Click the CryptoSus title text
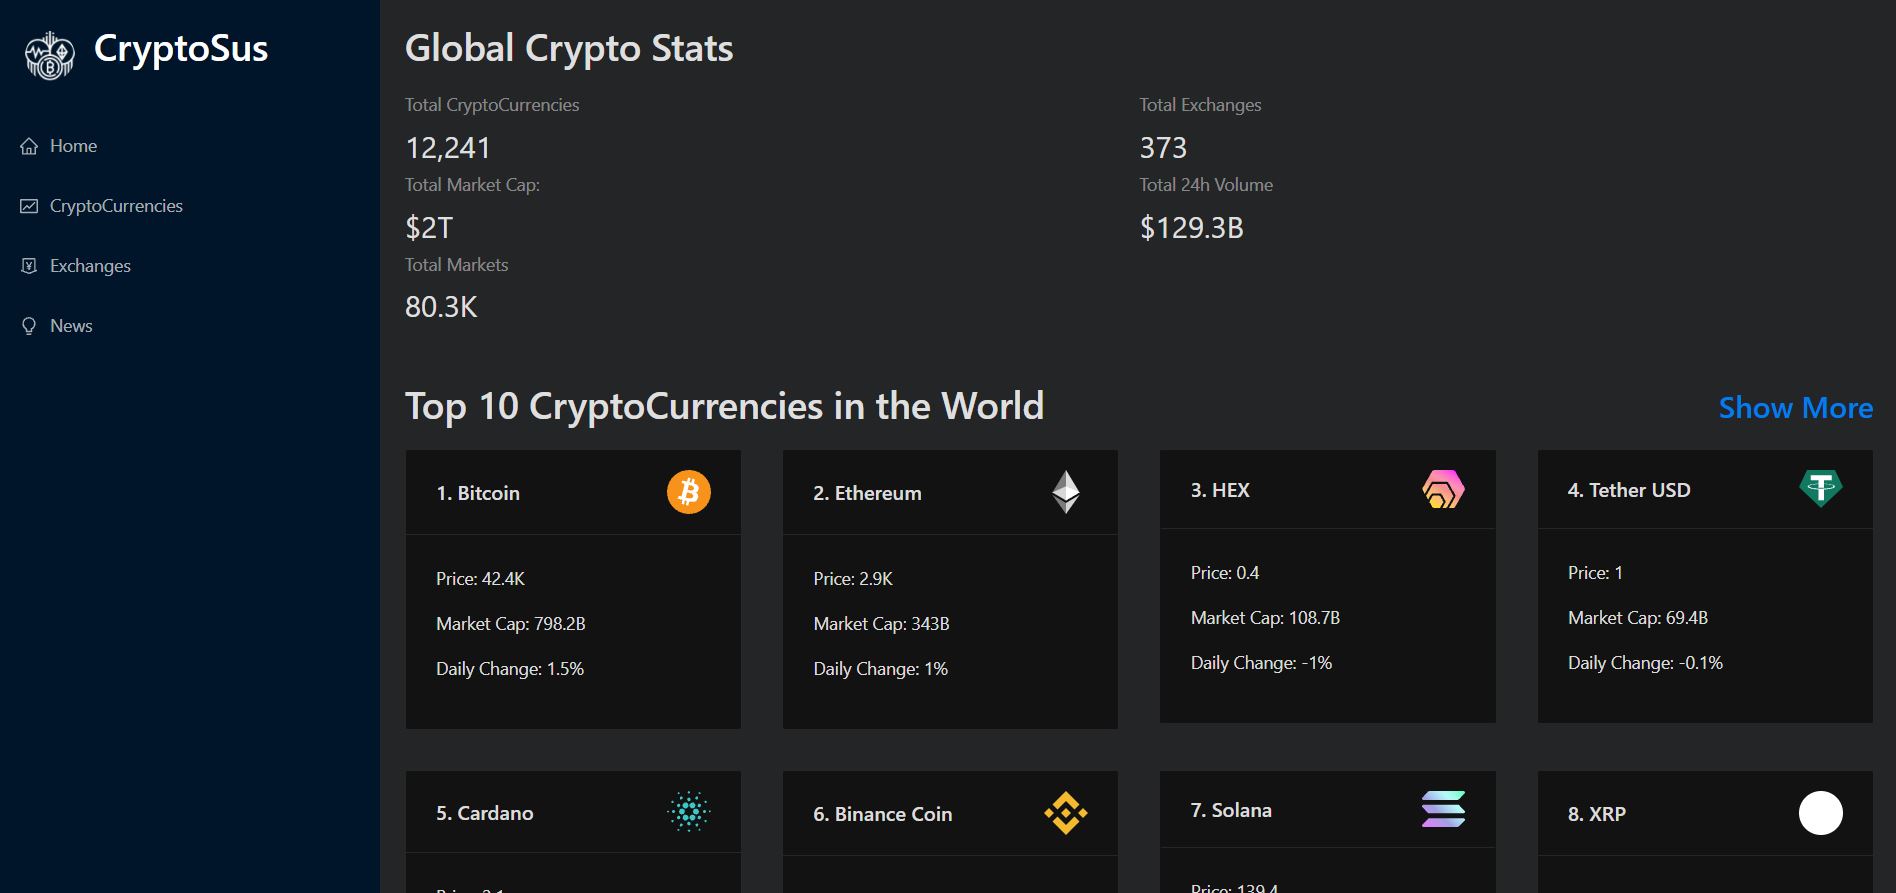1896x893 pixels. pyautogui.click(x=181, y=49)
